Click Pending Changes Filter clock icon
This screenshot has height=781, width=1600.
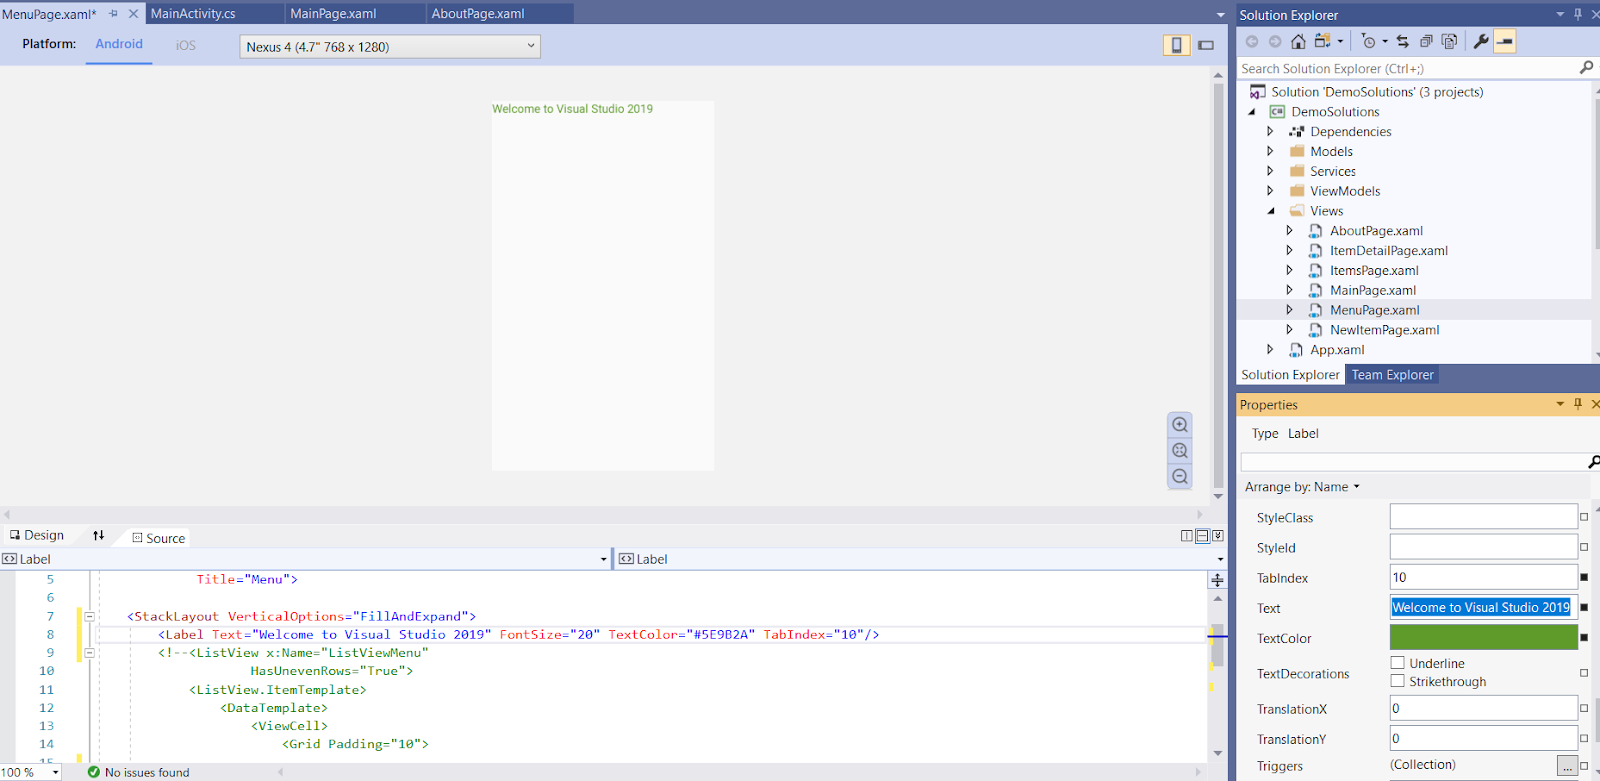click(x=1368, y=41)
